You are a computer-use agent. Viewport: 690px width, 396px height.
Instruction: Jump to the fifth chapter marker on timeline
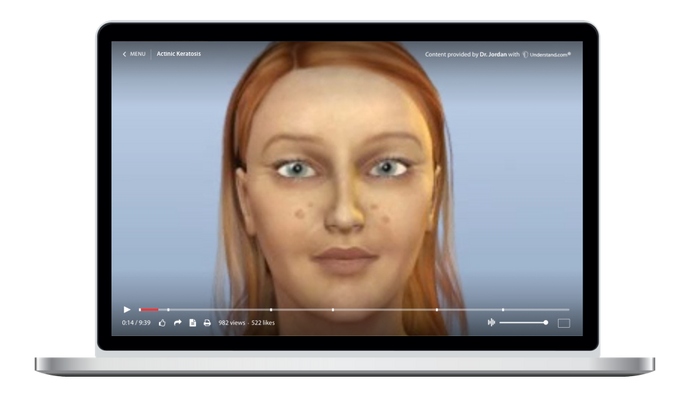pyautogui.click(x=503, y=310)
